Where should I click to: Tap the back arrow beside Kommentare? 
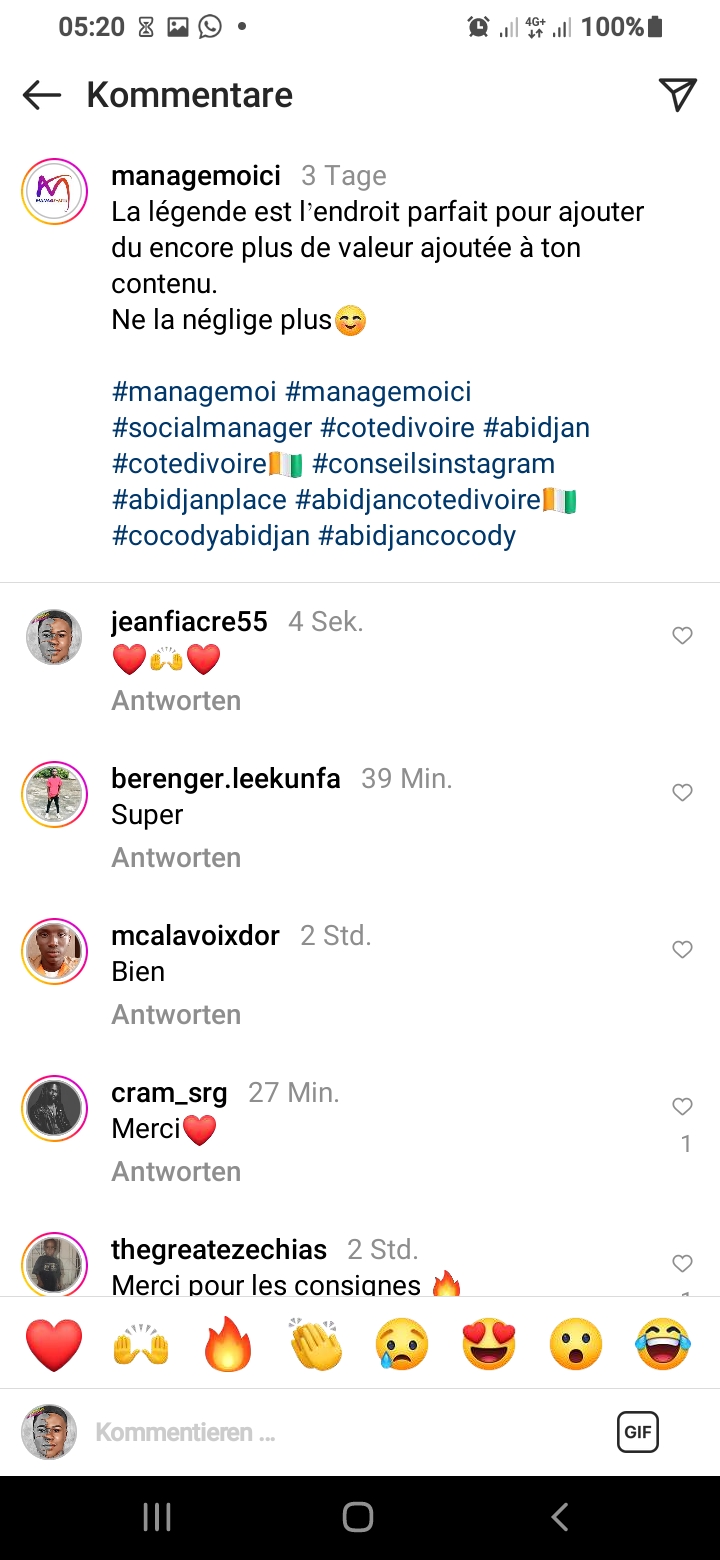click(42, 95)
